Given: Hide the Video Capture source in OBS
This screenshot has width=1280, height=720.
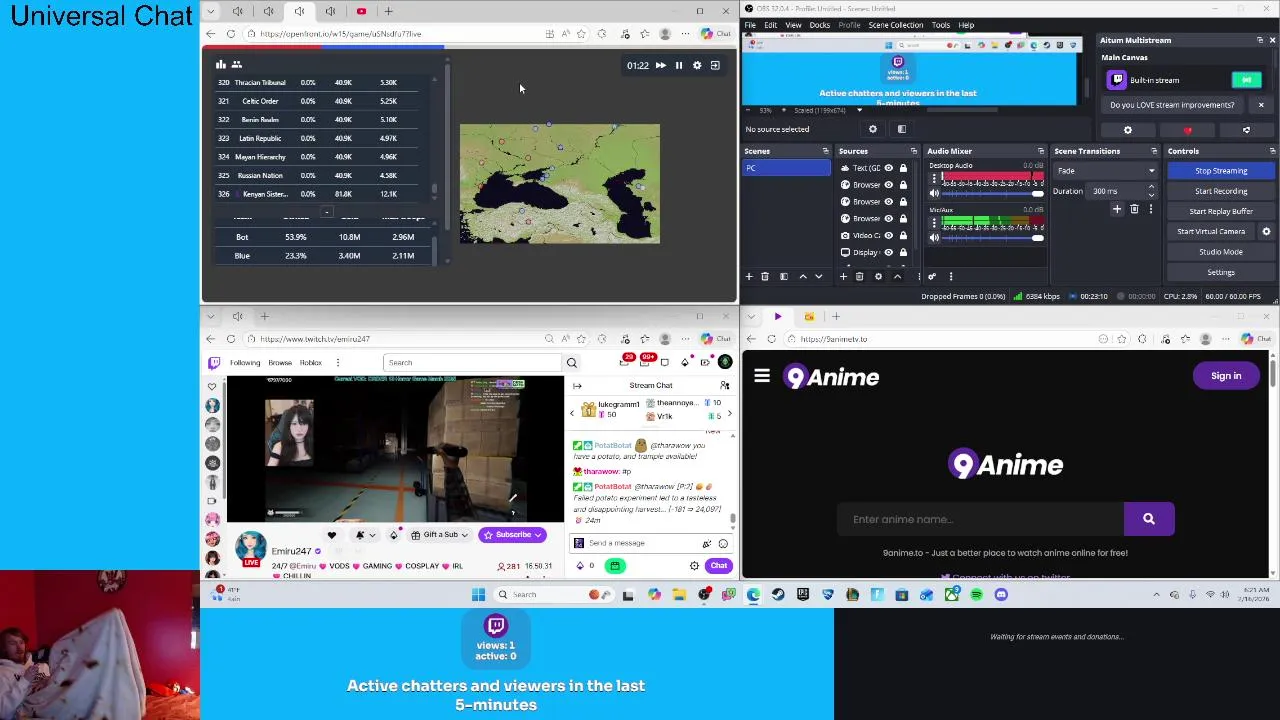Looking at the screenshot, I should click(x=888, y=235).
